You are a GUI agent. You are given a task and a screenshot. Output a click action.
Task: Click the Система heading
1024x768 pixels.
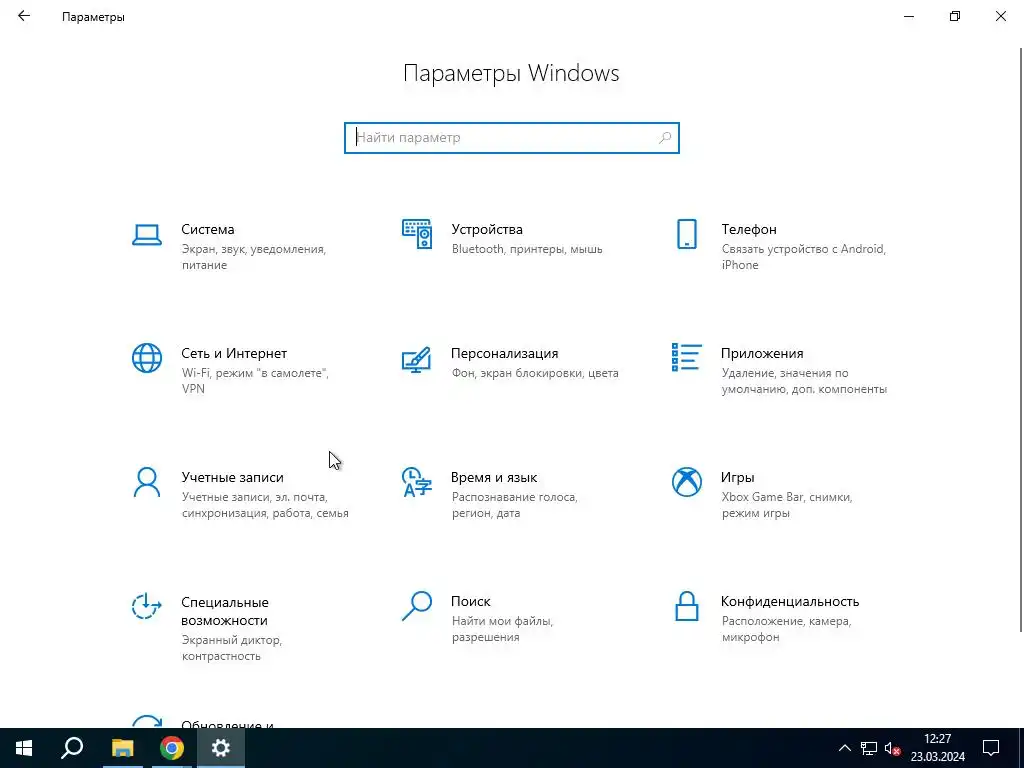point(208,229)
